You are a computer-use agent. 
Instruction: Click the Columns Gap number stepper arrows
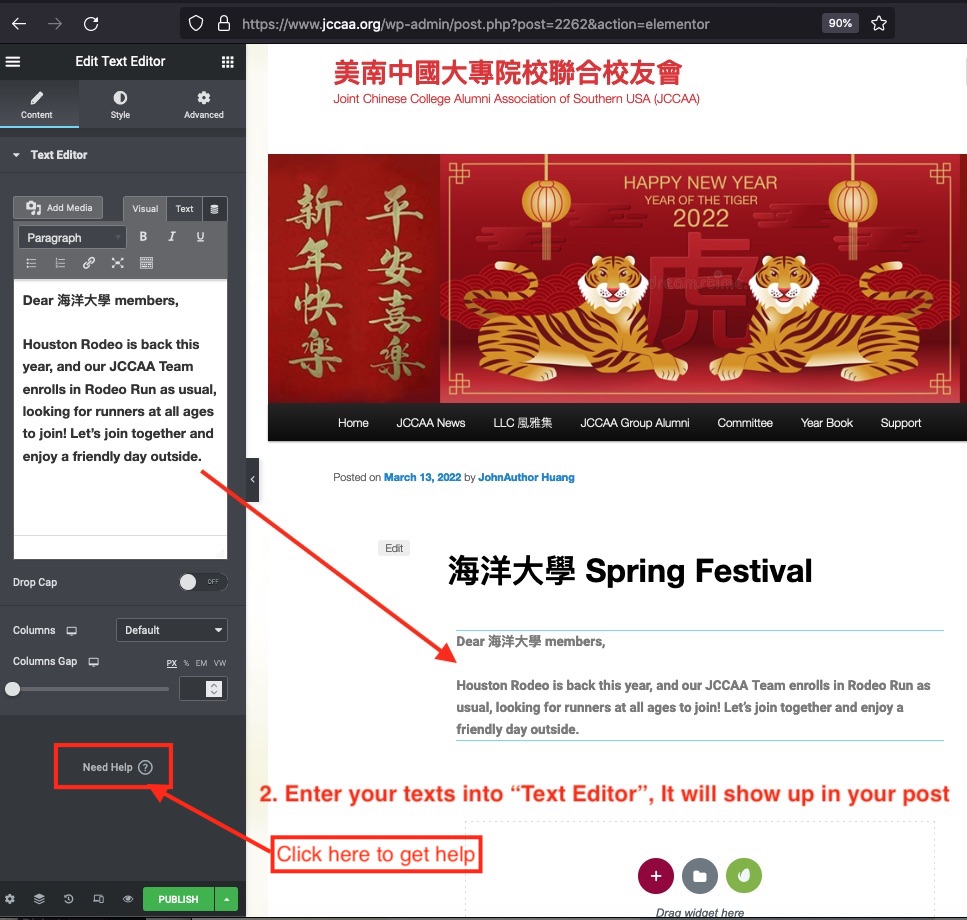[x=214, y=689]
